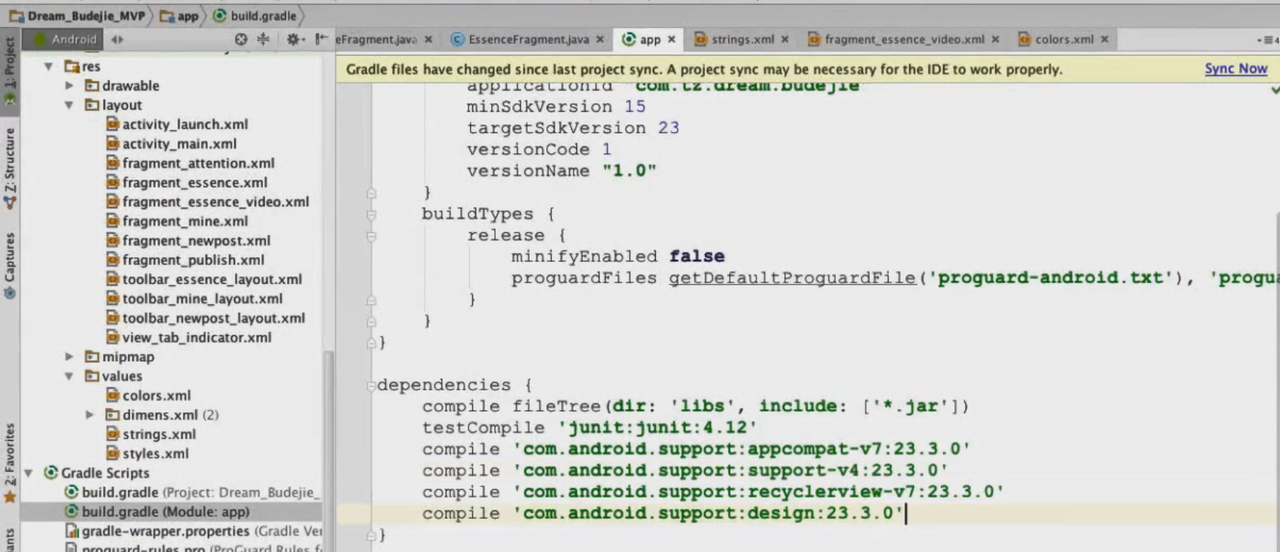Collapse the layout folder

(x=69, y=105)
